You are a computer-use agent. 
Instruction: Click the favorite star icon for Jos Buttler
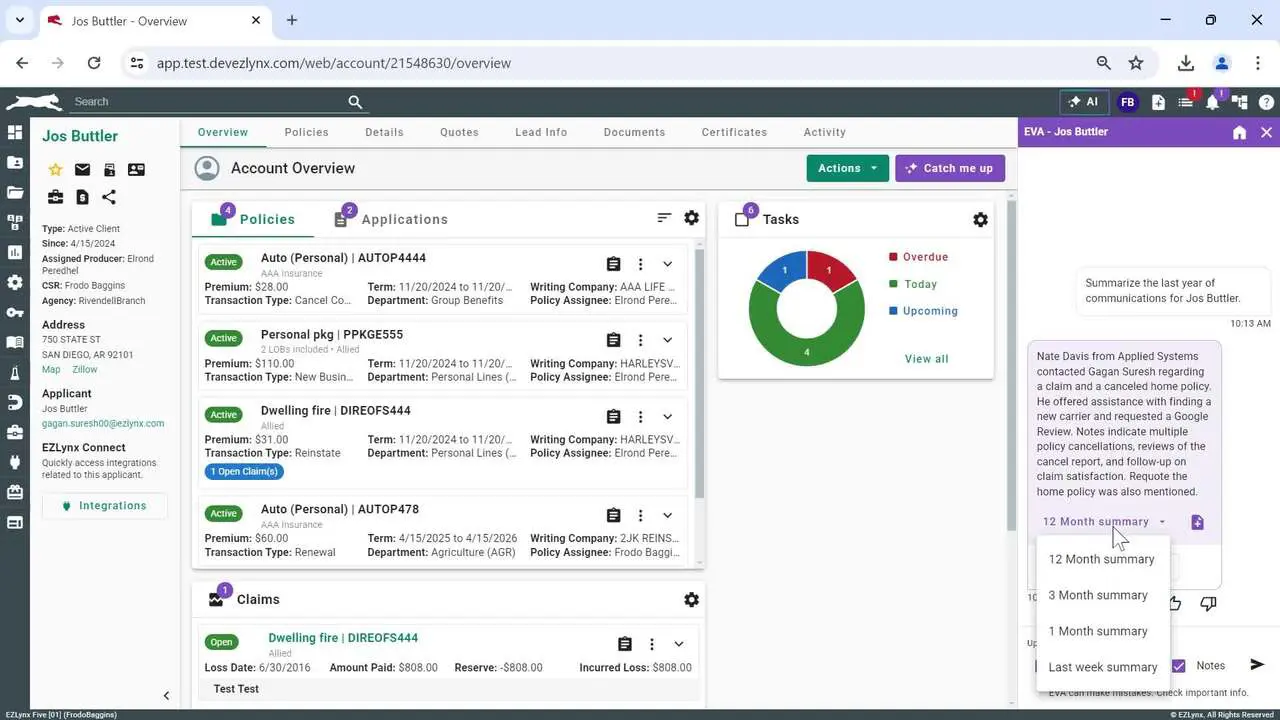point(56,170)
